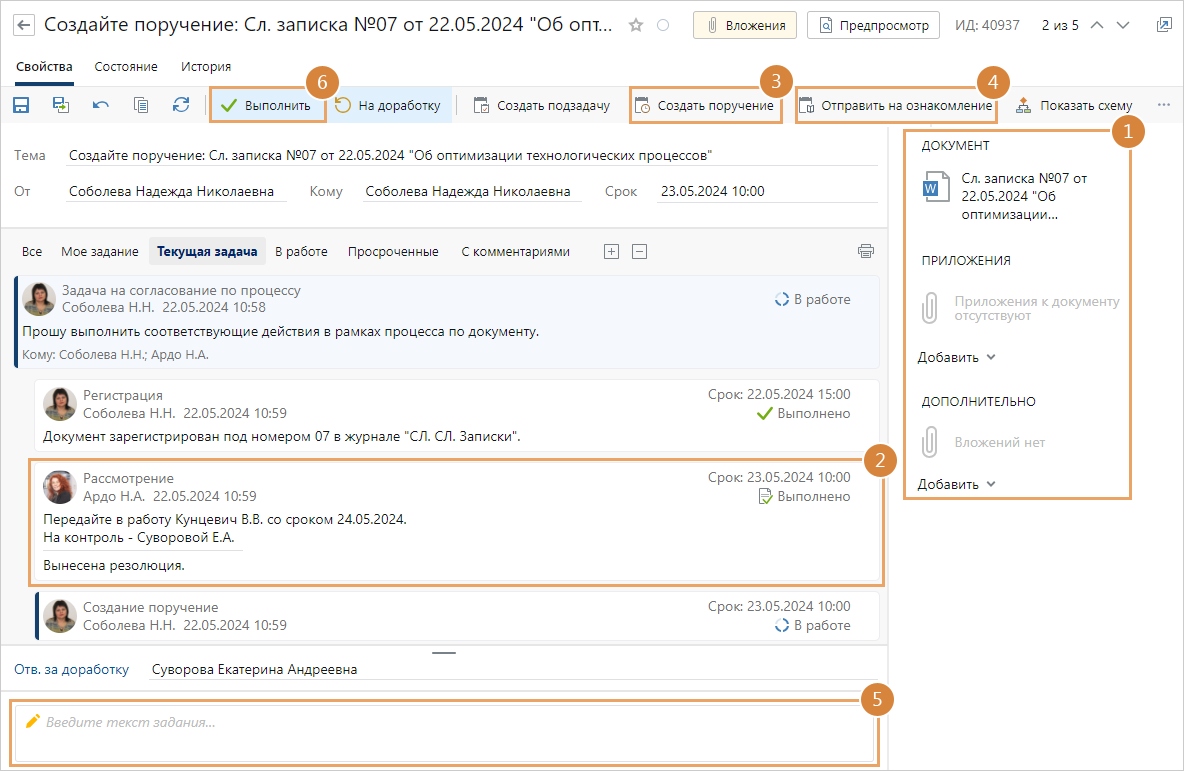1184x771 pixels.
Task: Print the task thread with printer icon
Action: tap(865, 251)
